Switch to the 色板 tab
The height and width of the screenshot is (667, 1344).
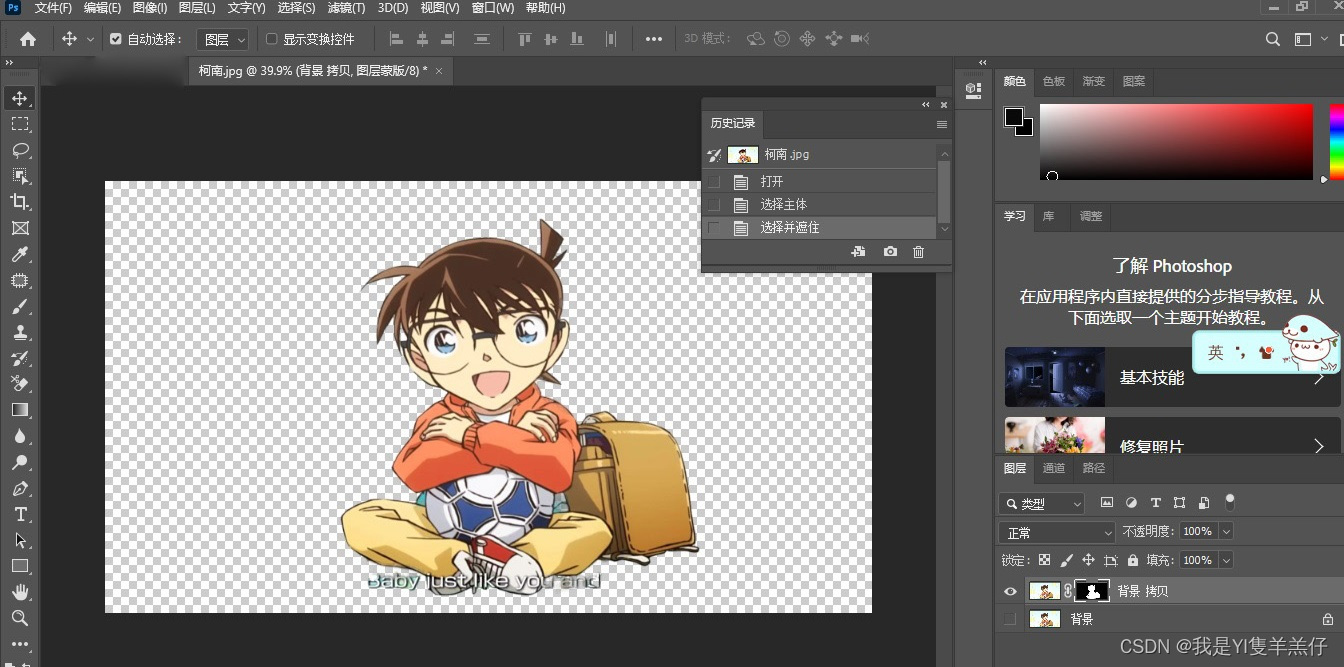click(1054, 81)
